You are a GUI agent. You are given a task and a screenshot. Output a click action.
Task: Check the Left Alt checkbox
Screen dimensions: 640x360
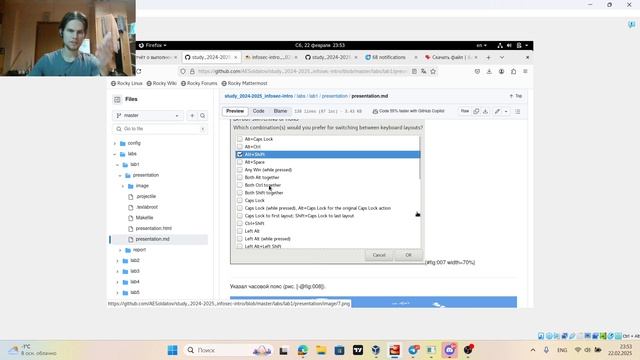[240, 231]
